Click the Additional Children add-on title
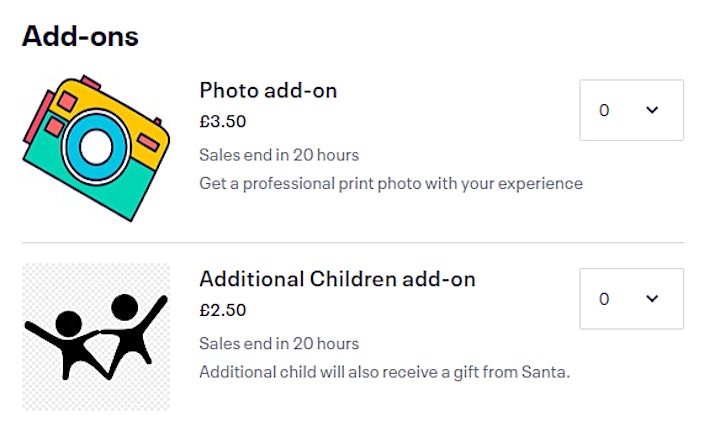This screenshot has width=720, height=427. (x=338, y=279)
